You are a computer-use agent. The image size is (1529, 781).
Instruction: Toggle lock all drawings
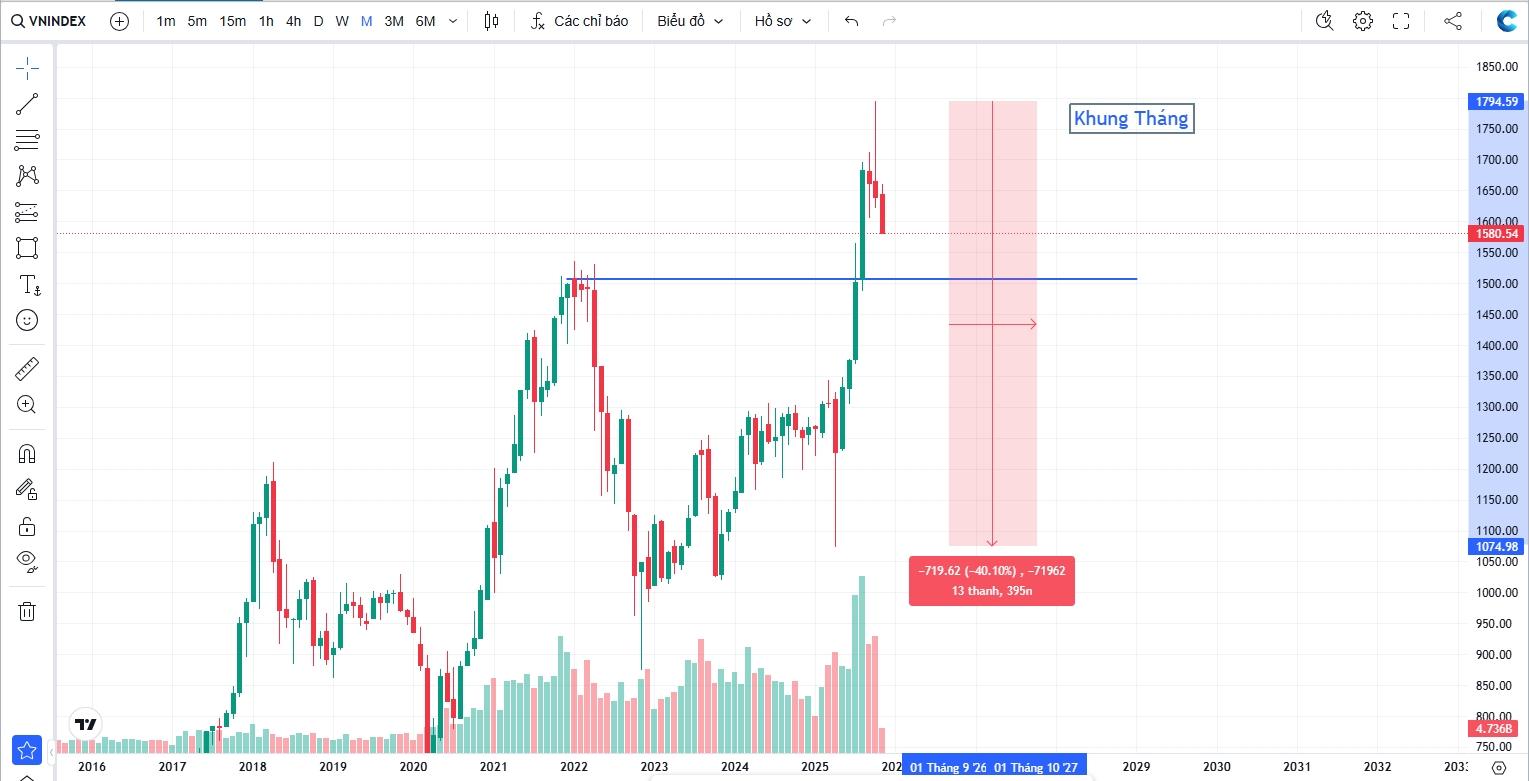(x=27, y=525)
